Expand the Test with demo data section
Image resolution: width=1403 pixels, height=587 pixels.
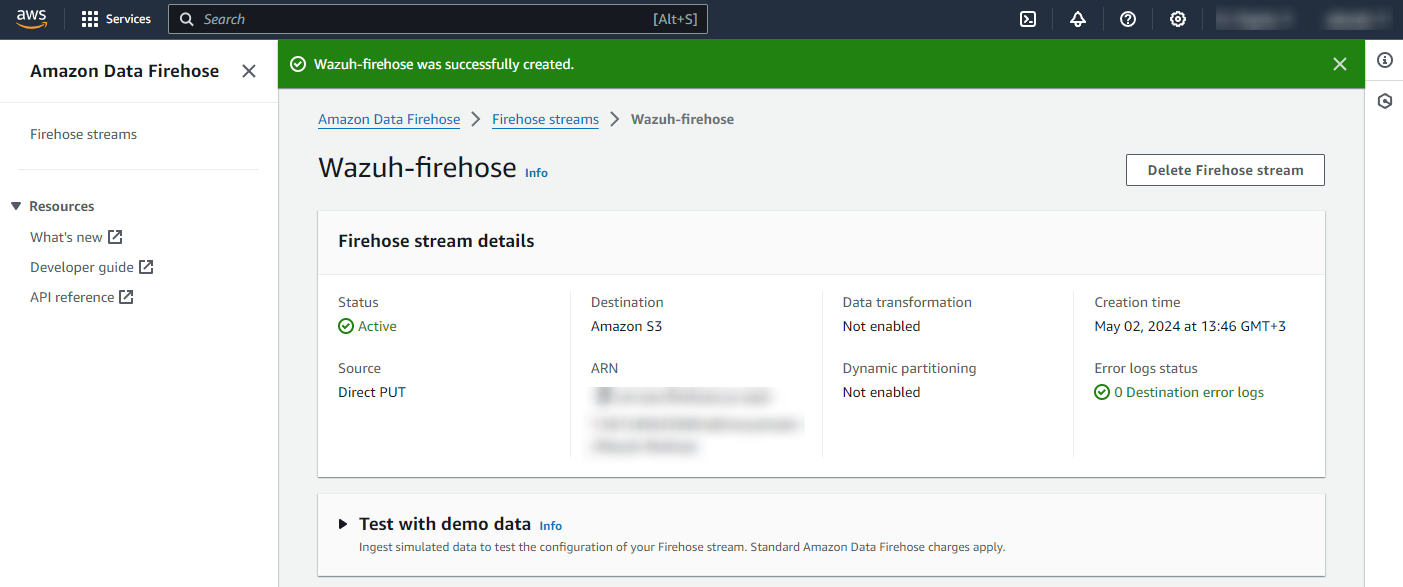pos(343,524)
